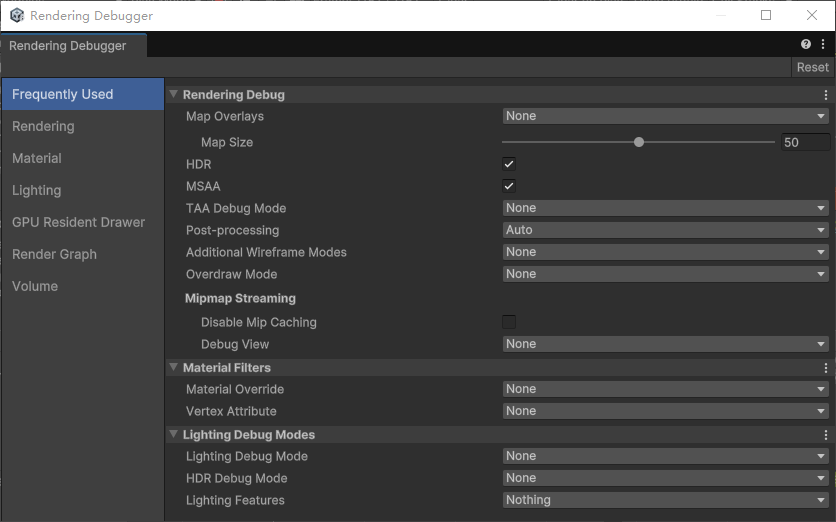The width and height of the screenshot is (836, 522).
Task: Disable the HDR checkbox
Action: pos(509,164)
